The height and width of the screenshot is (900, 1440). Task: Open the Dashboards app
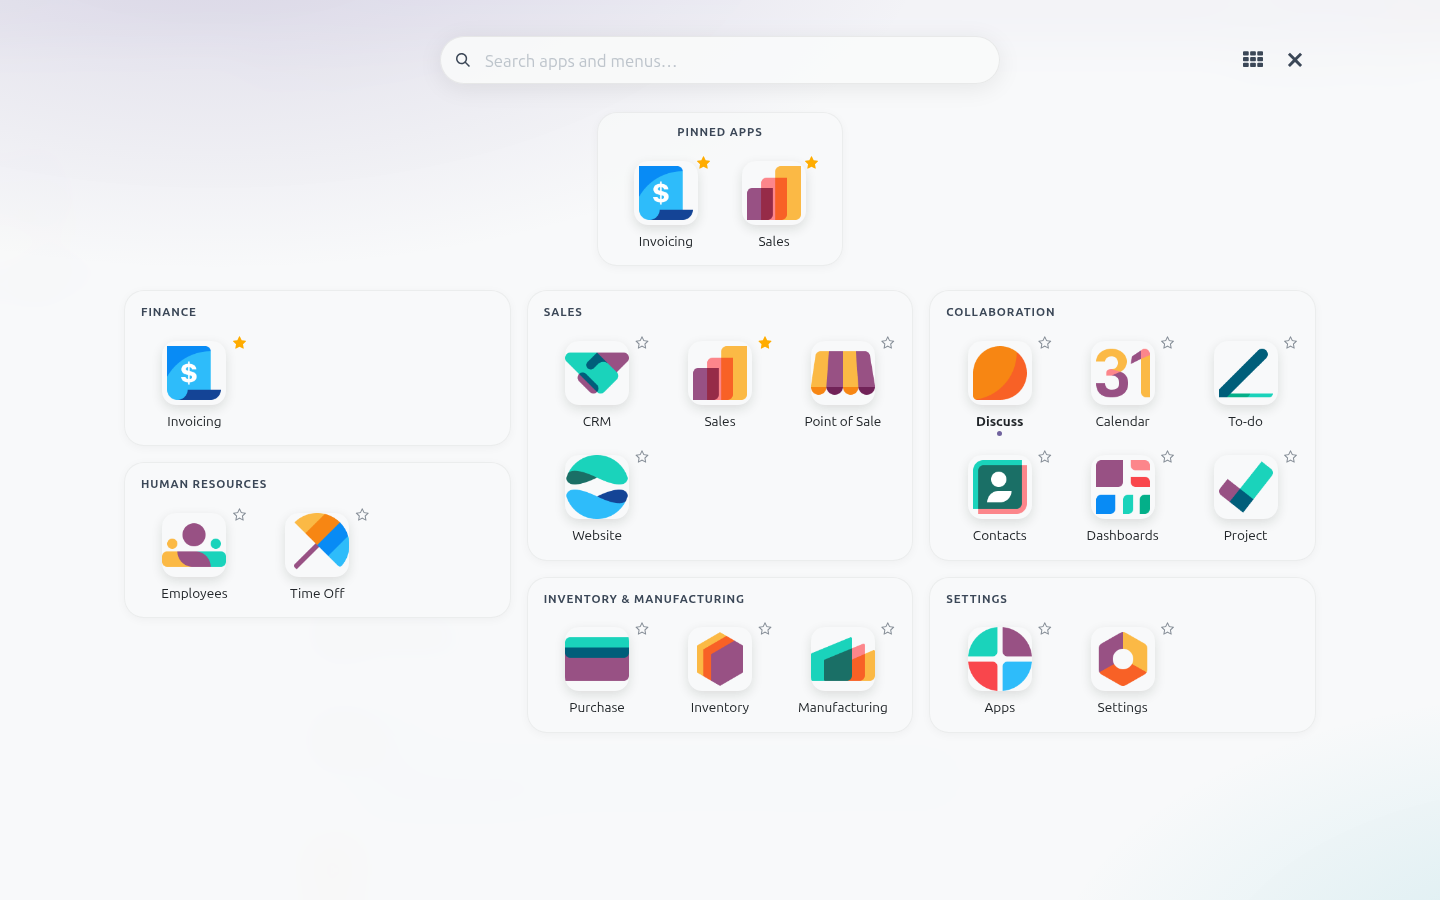coord(1123,487)
